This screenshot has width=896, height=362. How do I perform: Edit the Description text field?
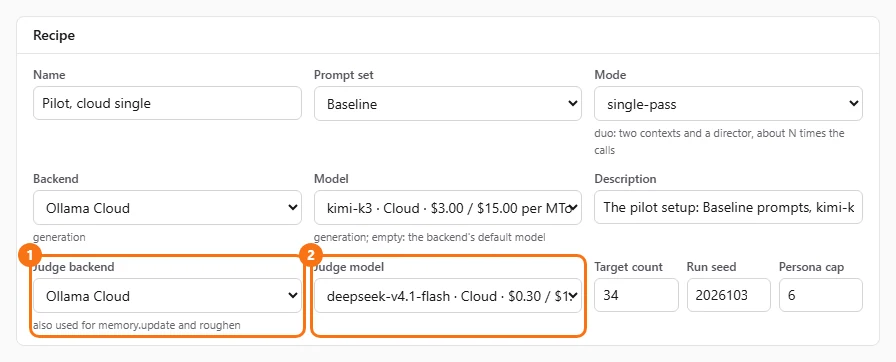pyautogui.click(x=729, y=208)
